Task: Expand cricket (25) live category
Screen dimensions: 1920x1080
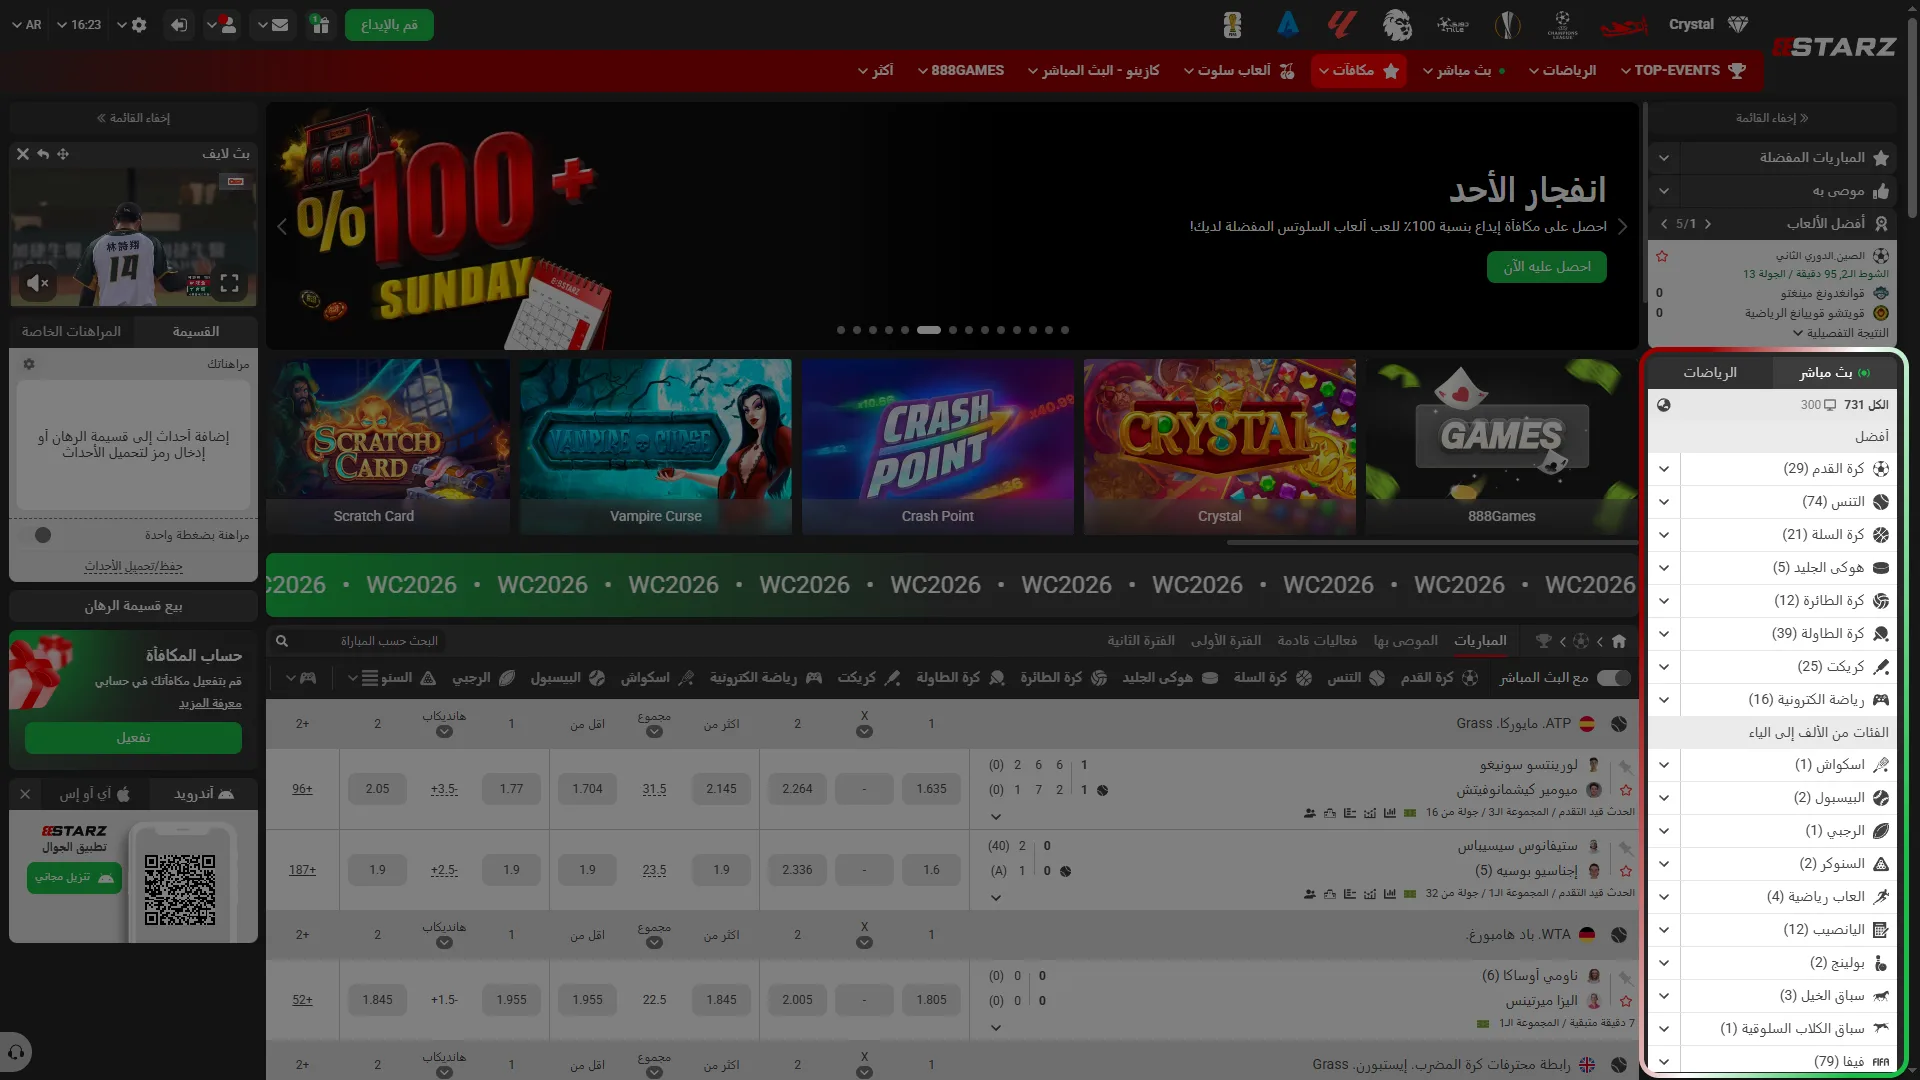Action: click(x=1664, y=667)
